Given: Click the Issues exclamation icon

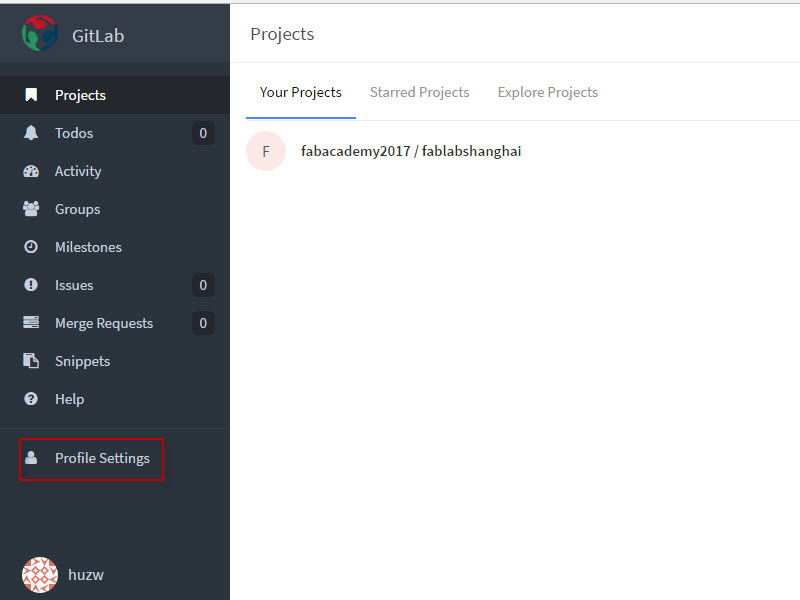Looking at the screenshot, I should (31, 285).
